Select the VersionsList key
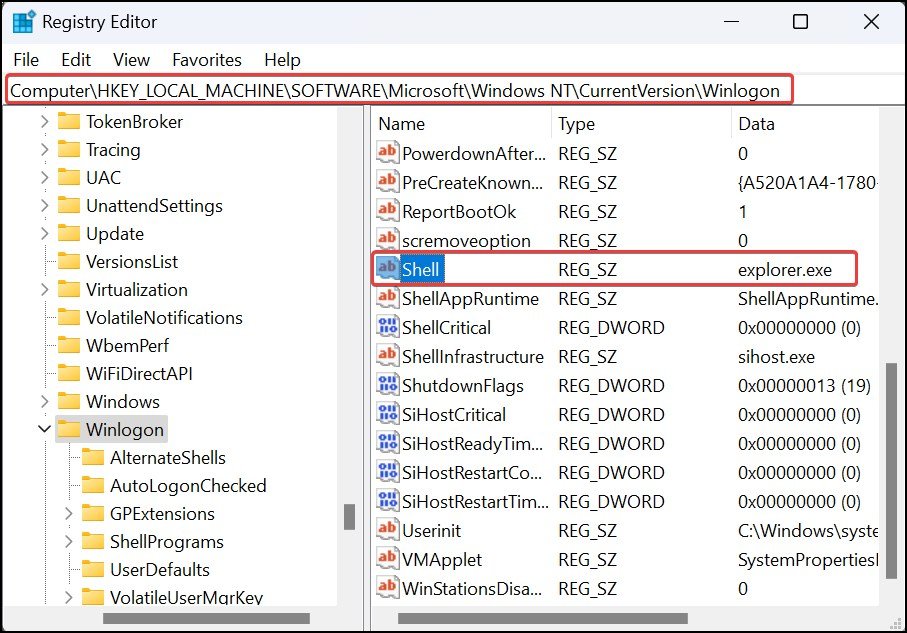The image size is (907, 633). [132, 262]
